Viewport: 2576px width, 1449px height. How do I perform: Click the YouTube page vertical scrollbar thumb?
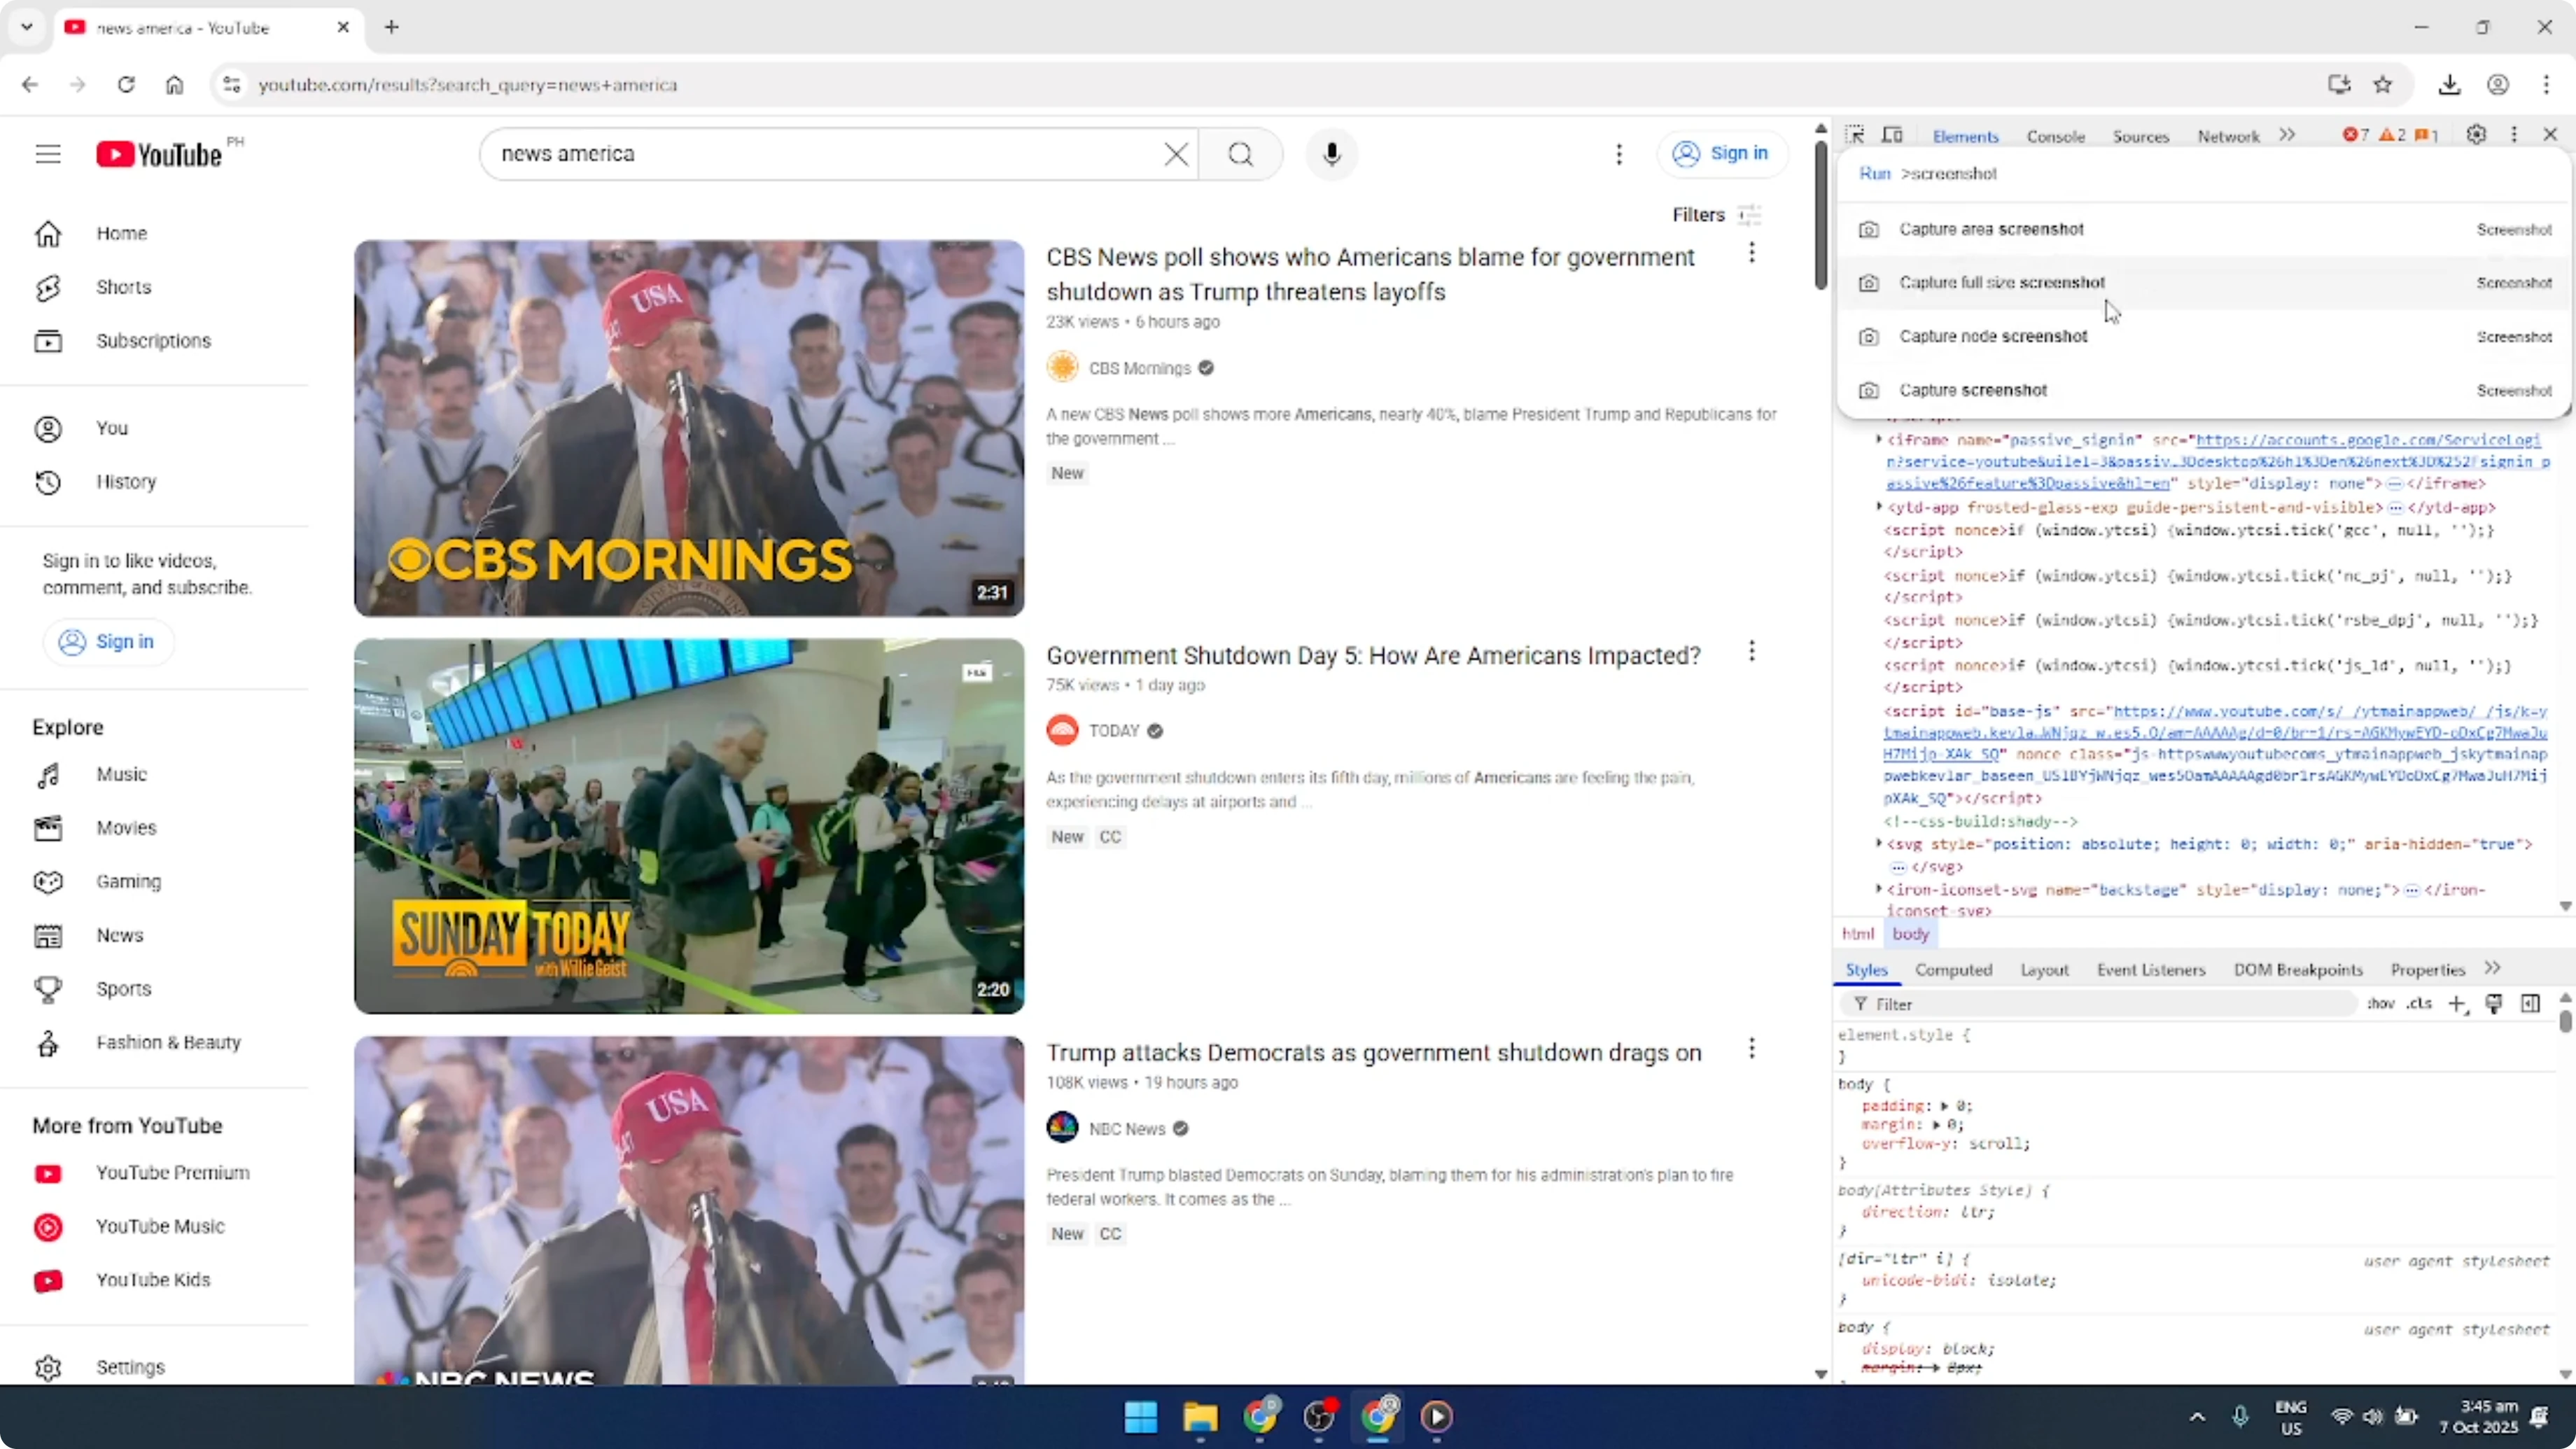pyautogui.click(x=1820, y=215)
